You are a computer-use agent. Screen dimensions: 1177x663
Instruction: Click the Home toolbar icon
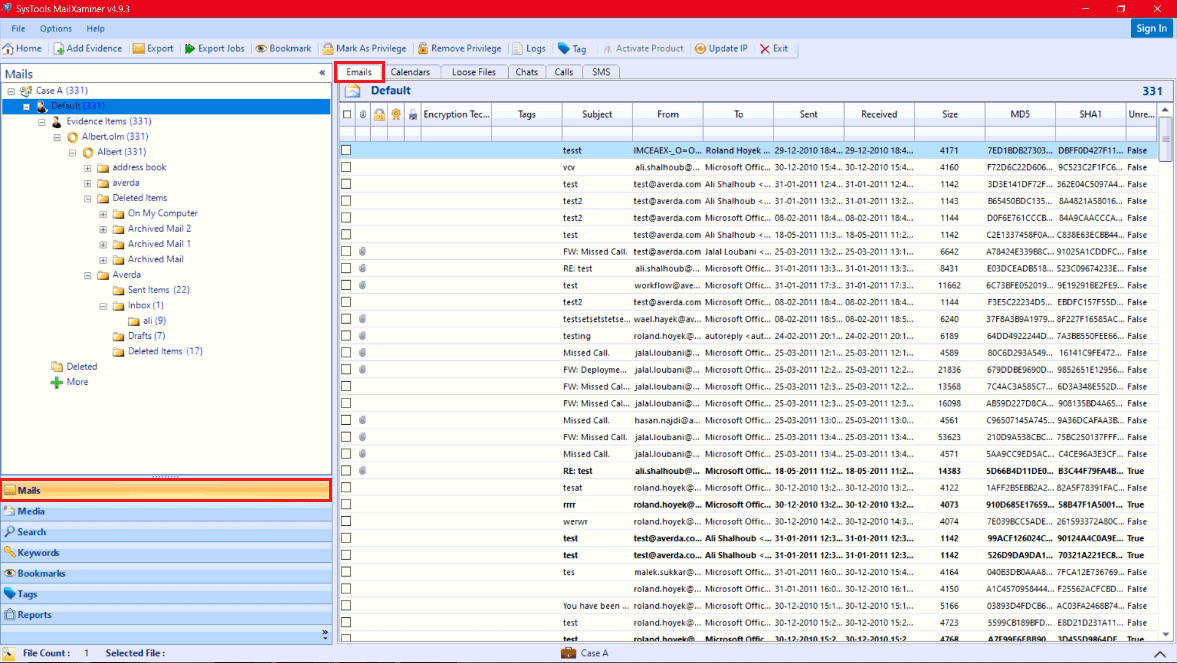click(x=8, y=49)
